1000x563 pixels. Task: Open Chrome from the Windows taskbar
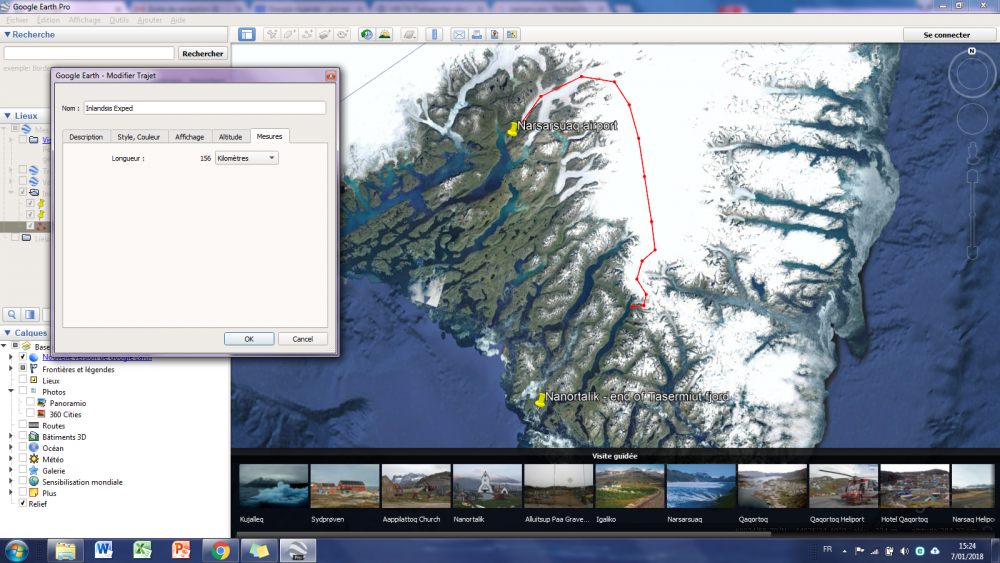[221, 550]
